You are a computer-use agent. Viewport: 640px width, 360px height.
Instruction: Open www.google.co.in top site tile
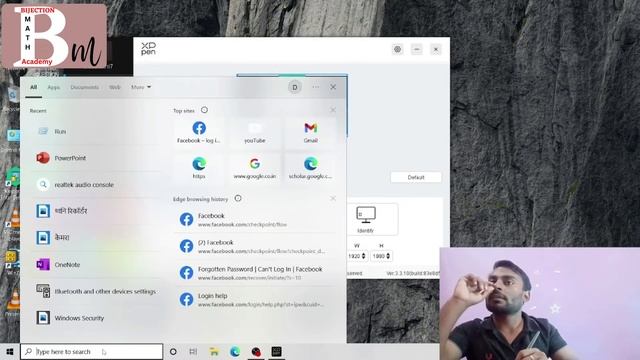click(255, 168)
